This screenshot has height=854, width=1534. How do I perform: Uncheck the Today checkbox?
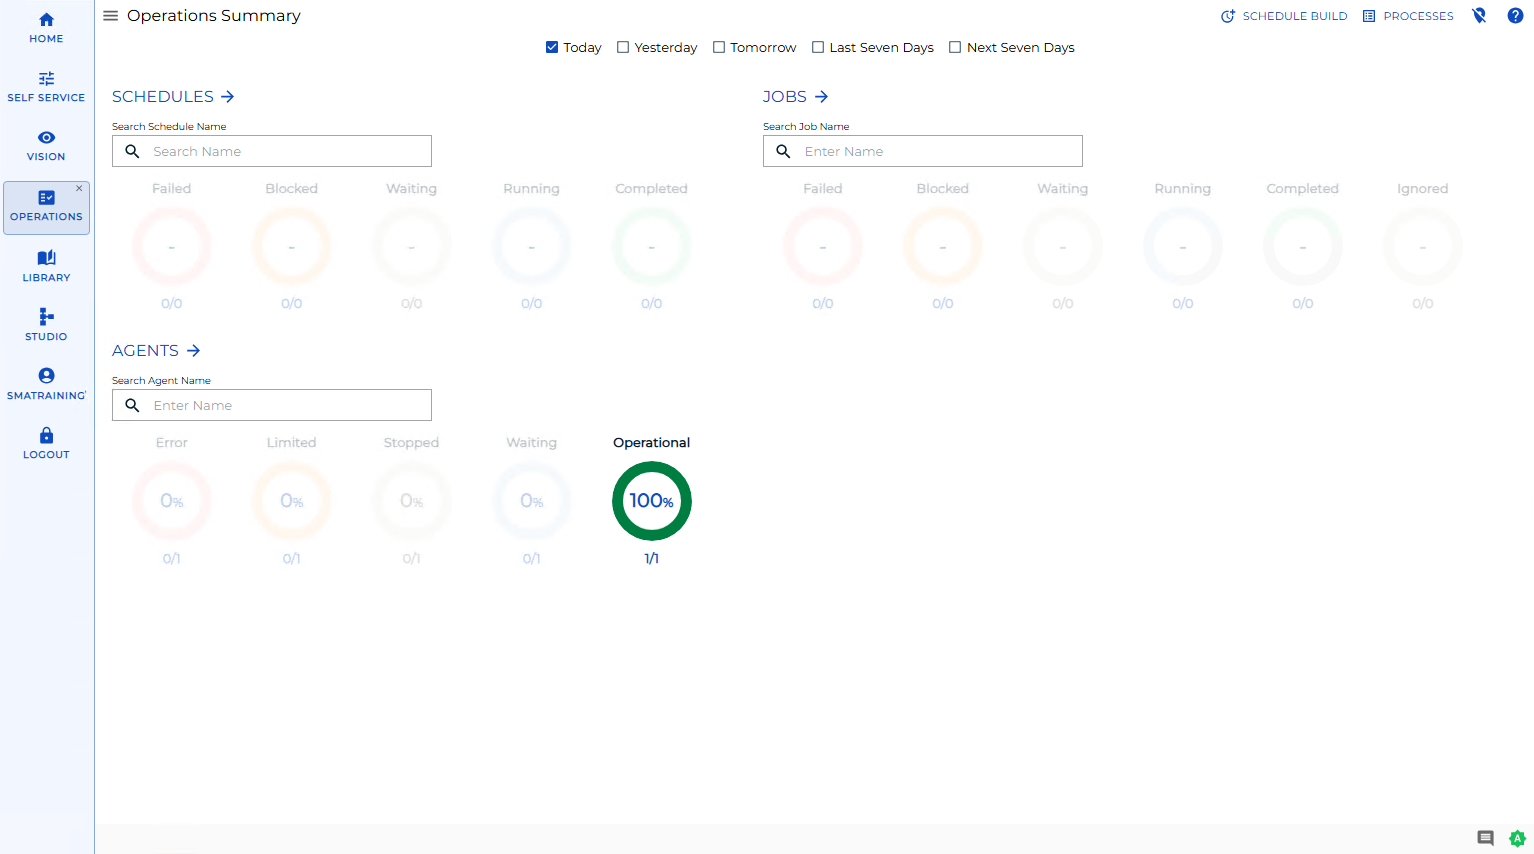552,47
